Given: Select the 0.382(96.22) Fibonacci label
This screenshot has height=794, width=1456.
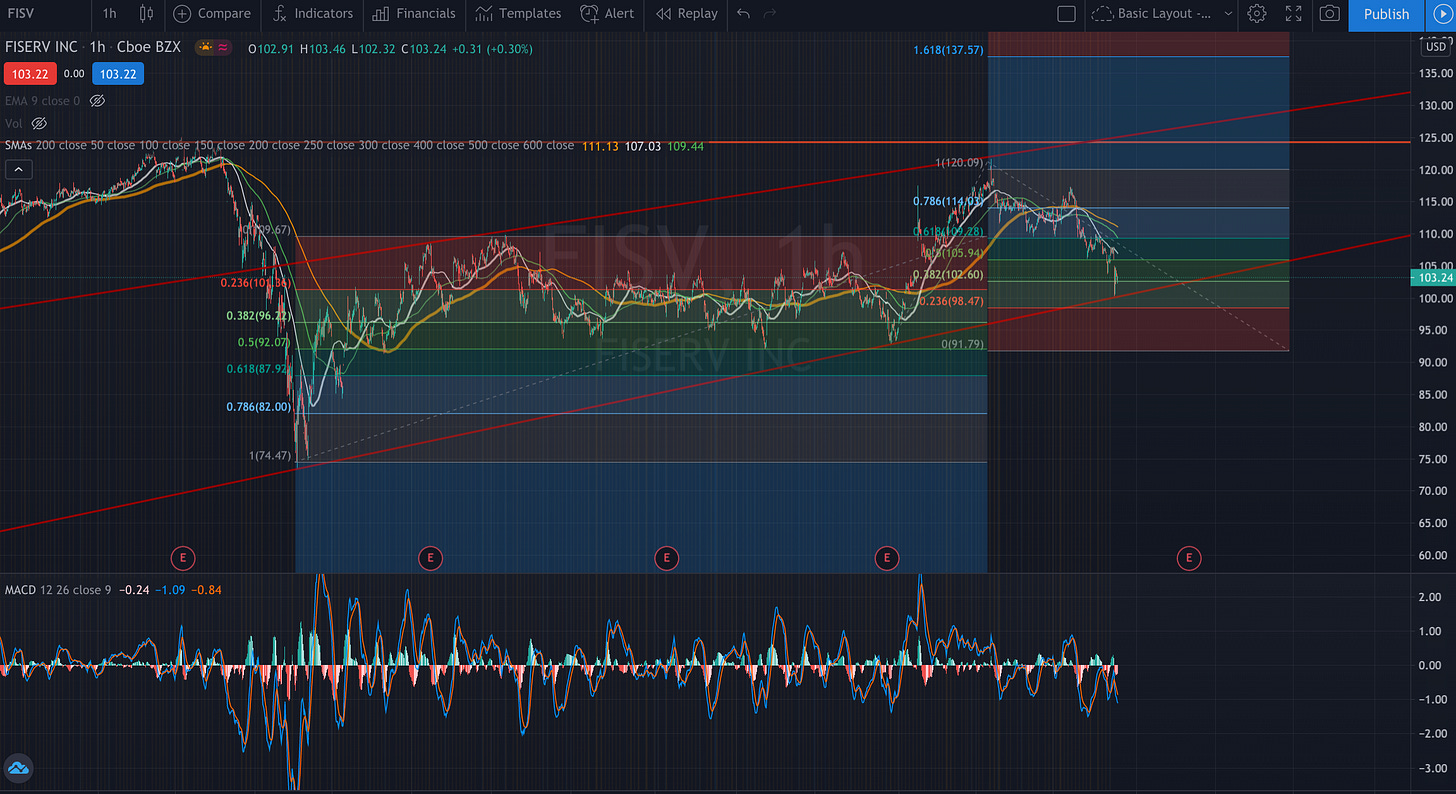Looking at the screenshot, I should tap(256, 315).
